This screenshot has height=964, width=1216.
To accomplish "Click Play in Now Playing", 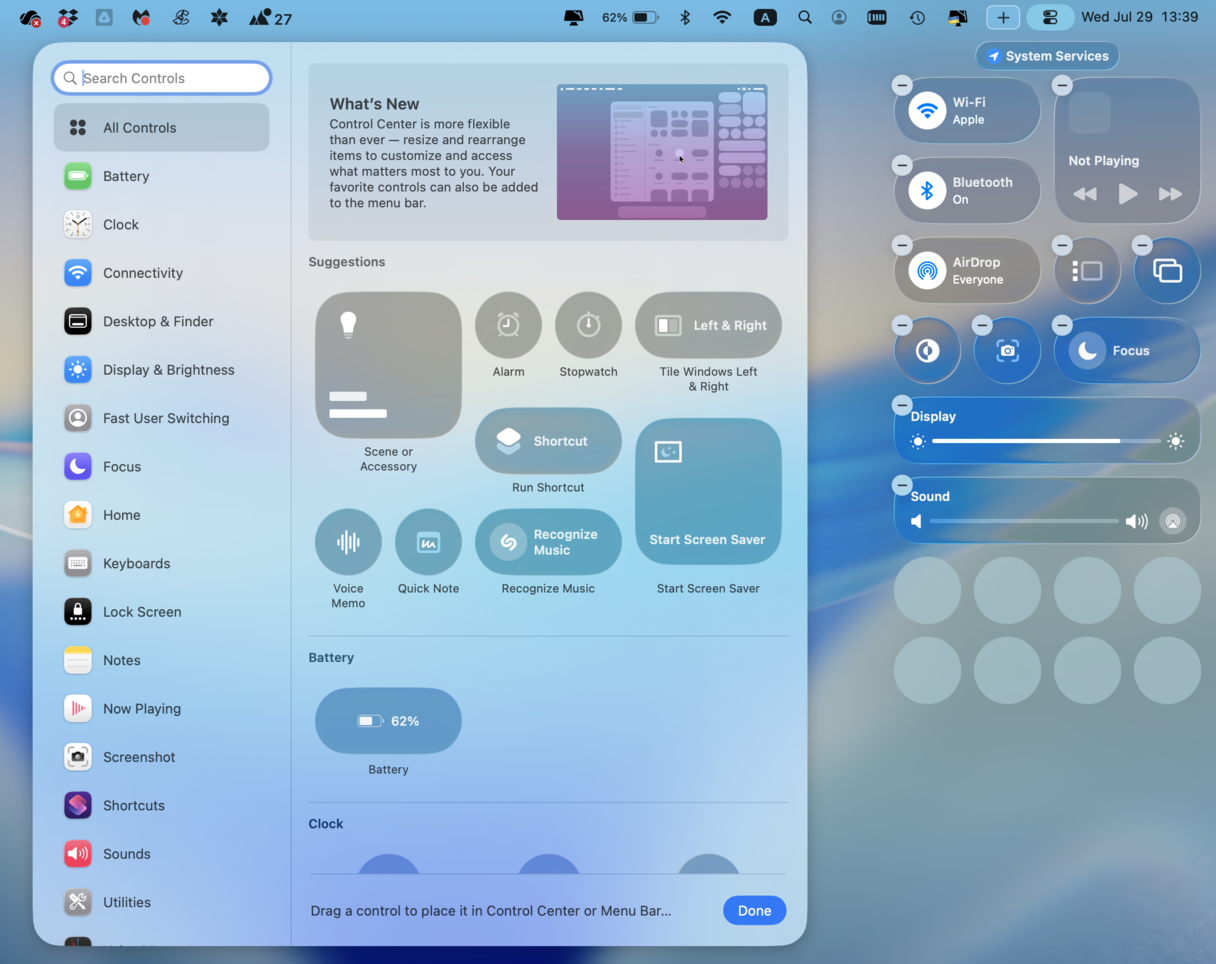I will click(1127, 194).
